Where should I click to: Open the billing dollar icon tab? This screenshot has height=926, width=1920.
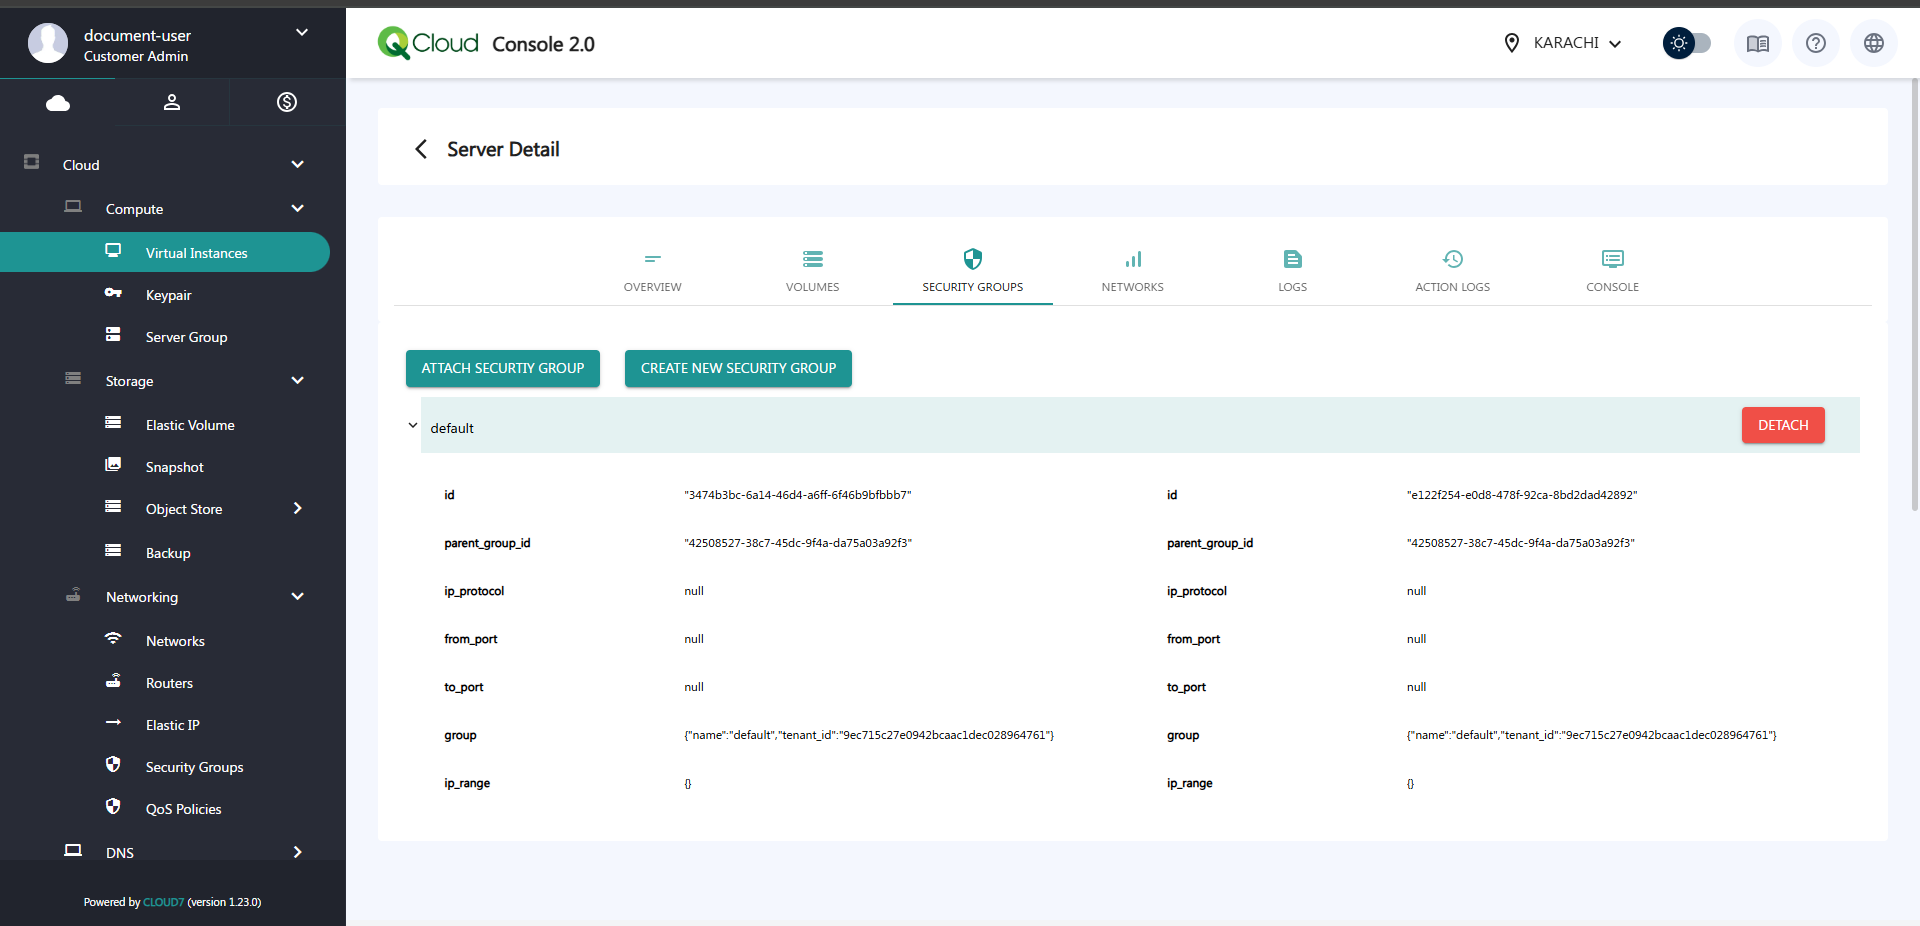click(x=287, y=102)
